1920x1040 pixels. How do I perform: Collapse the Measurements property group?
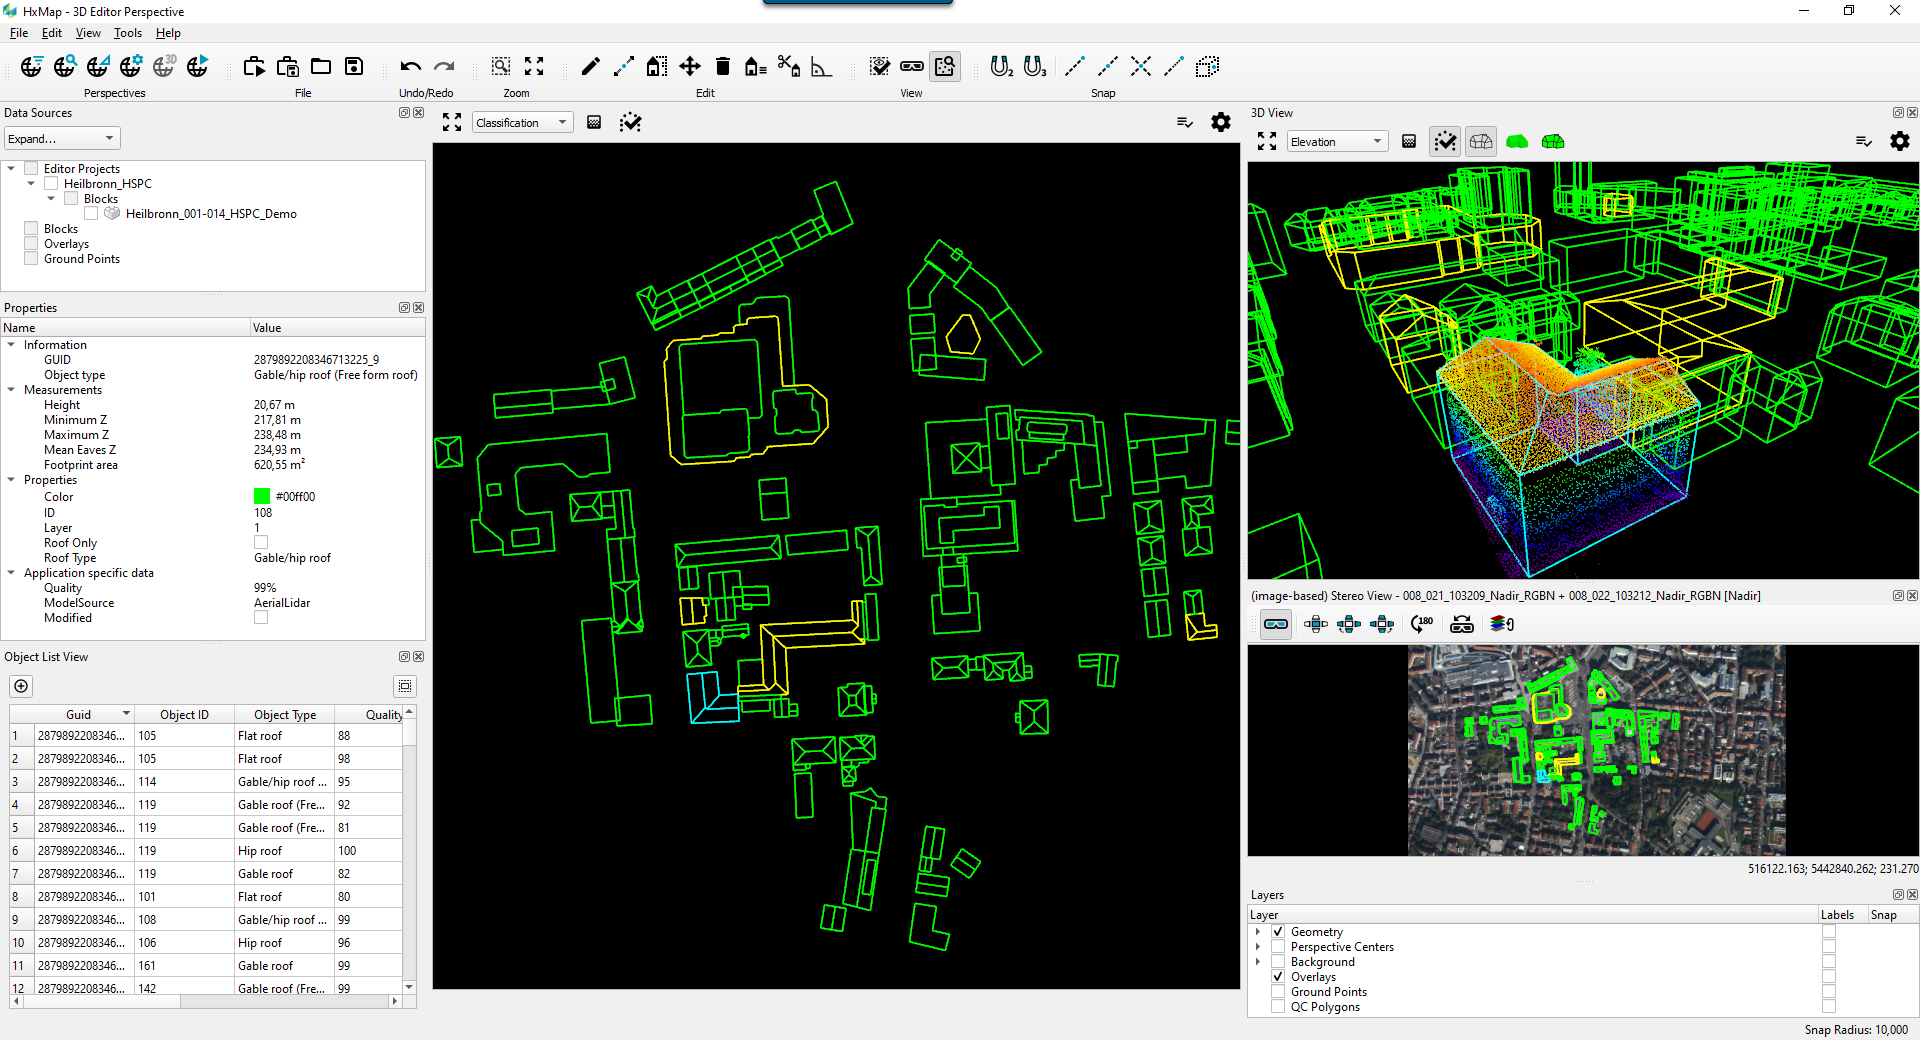point(11,390)
